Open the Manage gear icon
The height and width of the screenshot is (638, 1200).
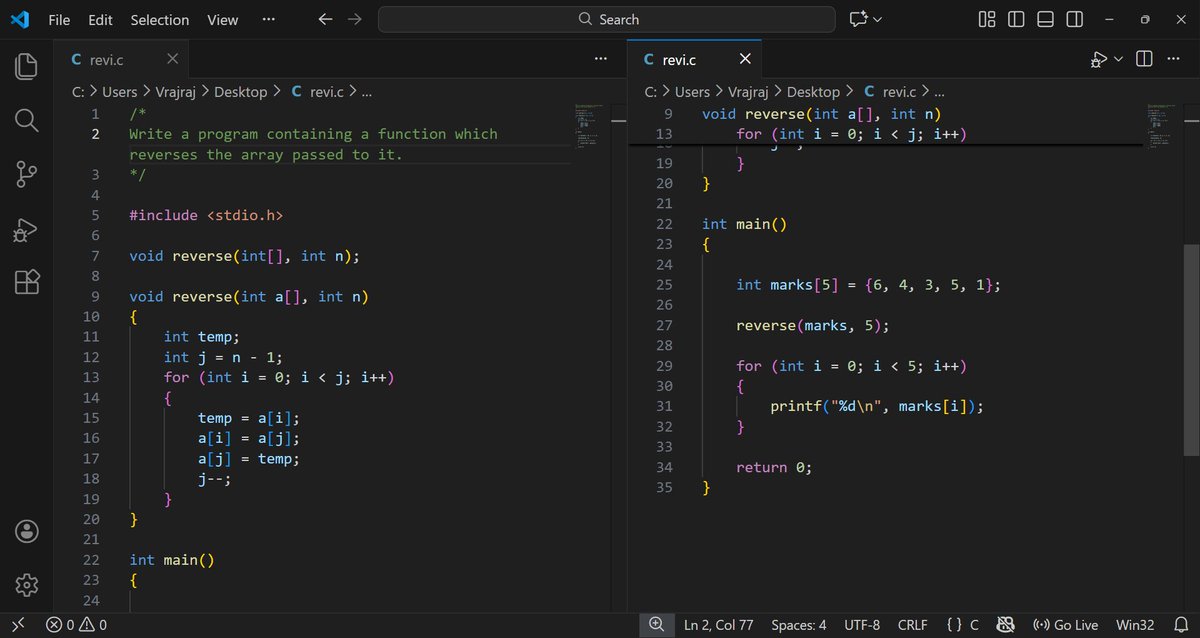point(27,584)
